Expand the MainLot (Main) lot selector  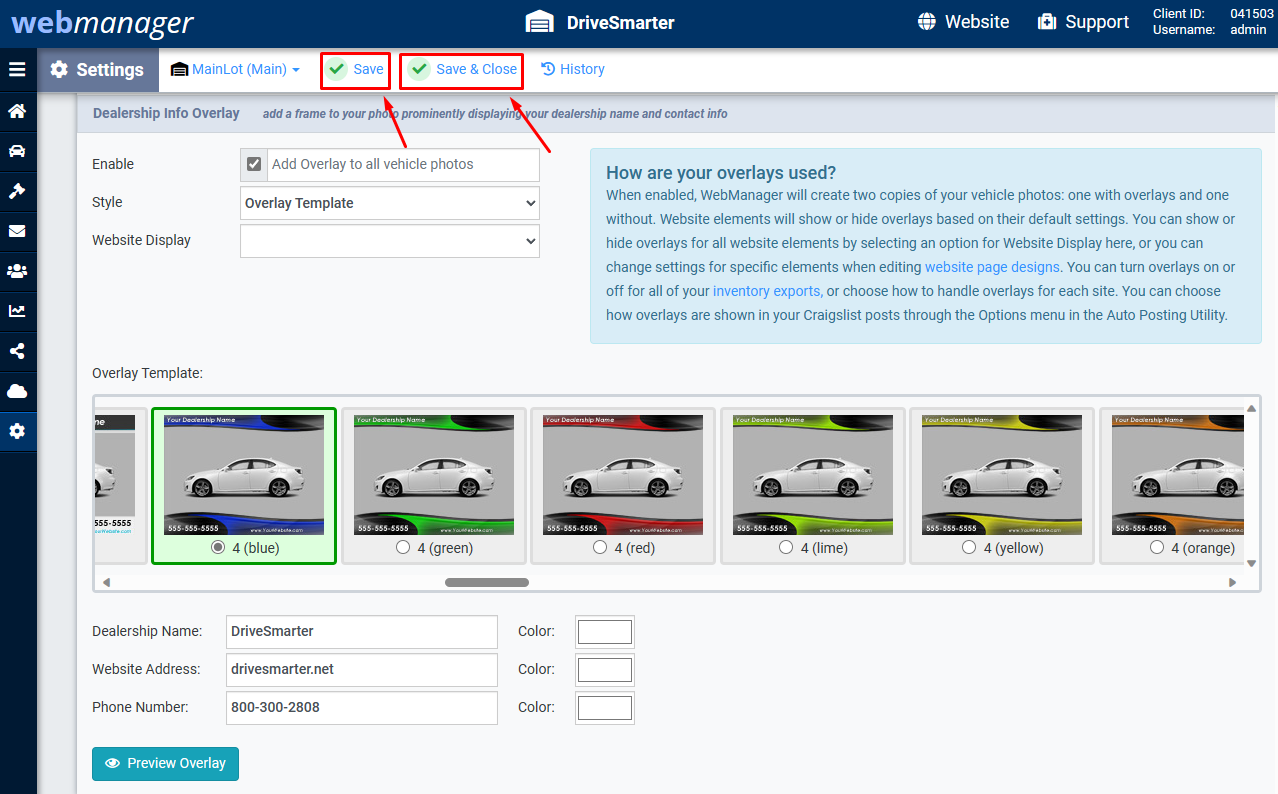pyautogui.click(x=236, y=69)
